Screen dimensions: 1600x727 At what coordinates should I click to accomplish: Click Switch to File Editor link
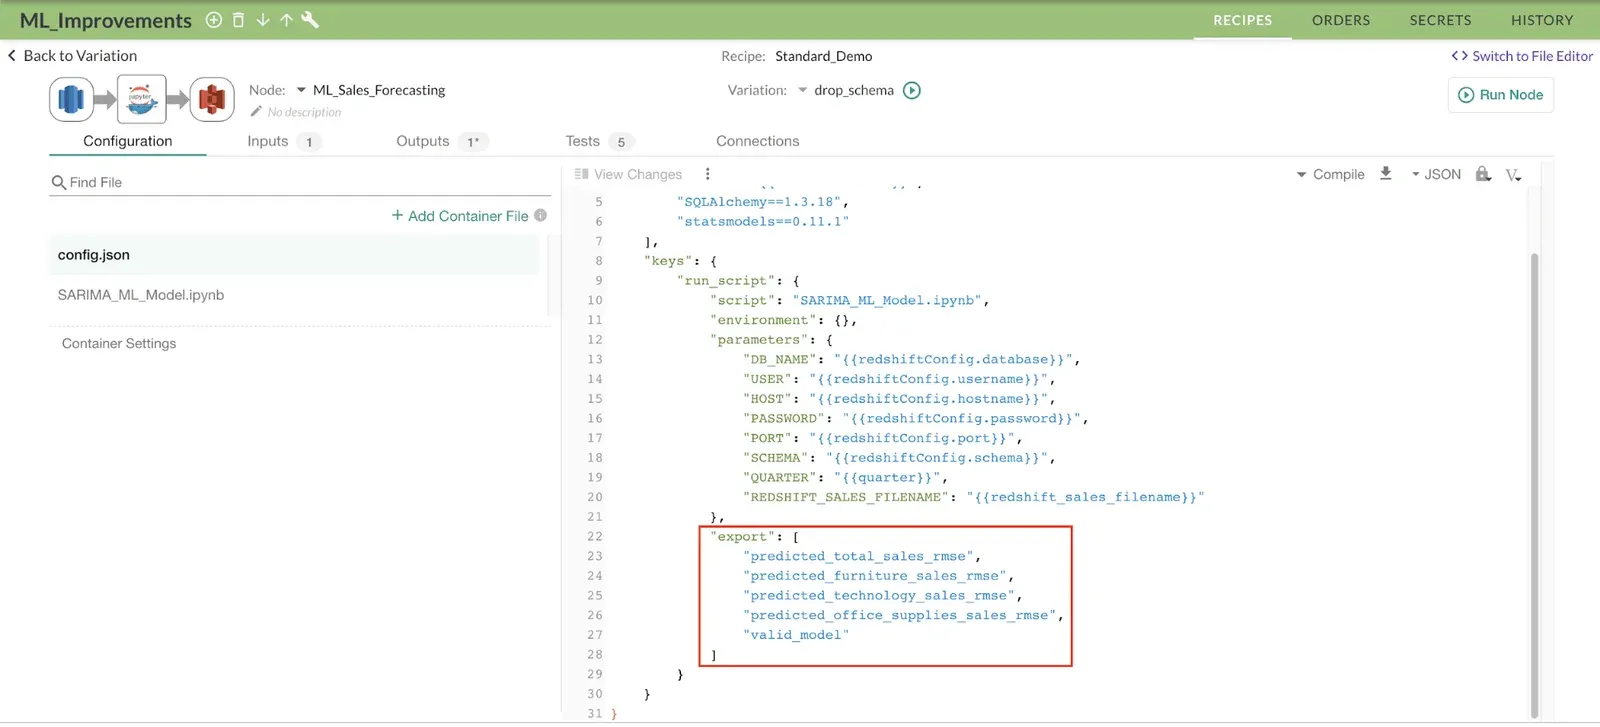[1522, 56]
